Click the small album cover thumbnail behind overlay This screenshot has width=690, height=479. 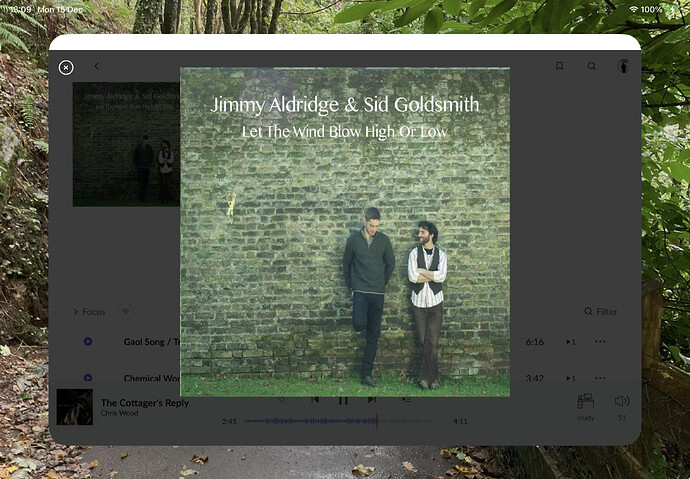[x=126, y=144]
